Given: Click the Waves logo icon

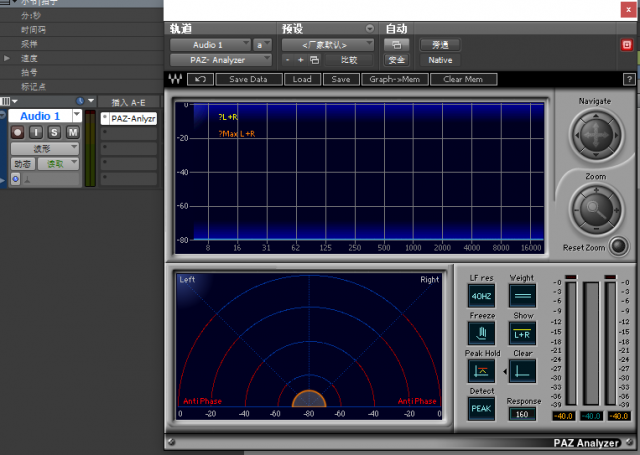Looking at the screenshot, I should pos(176,79).
